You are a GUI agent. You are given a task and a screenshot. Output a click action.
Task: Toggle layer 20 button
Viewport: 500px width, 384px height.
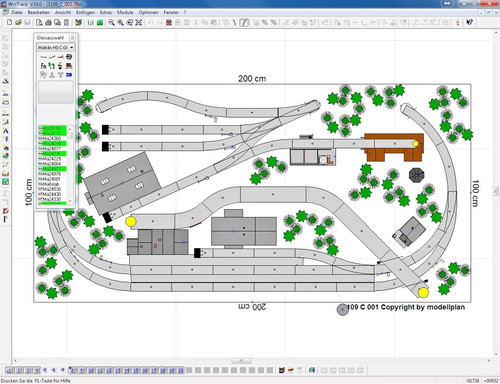click(181, 370)
